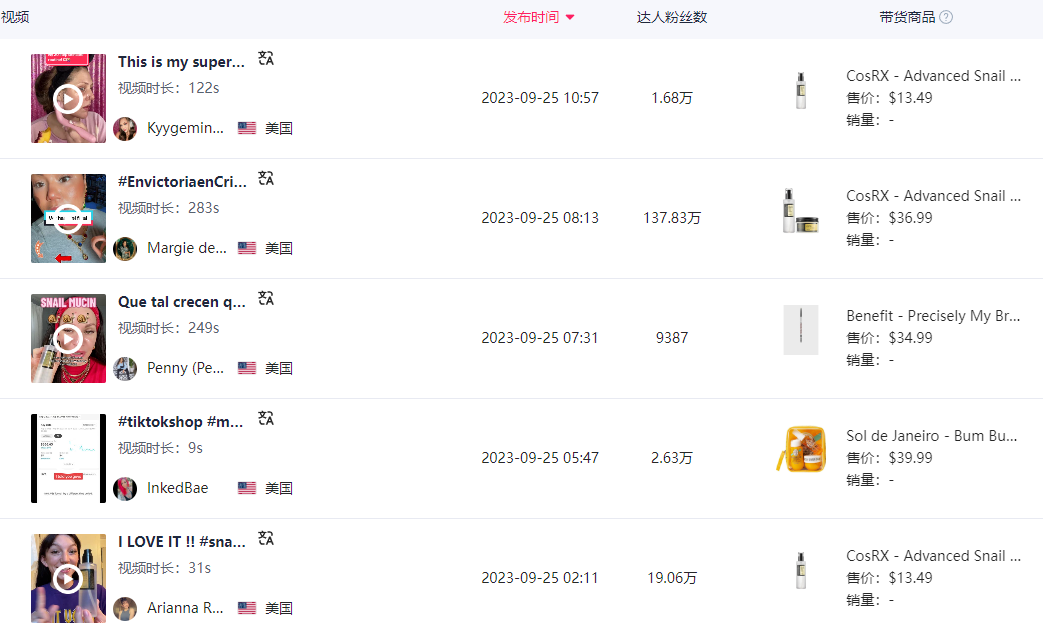This screenshot has width=1043, height=636.
Task: Click the 达人粉丝数 column header
Action: [672, 17]
